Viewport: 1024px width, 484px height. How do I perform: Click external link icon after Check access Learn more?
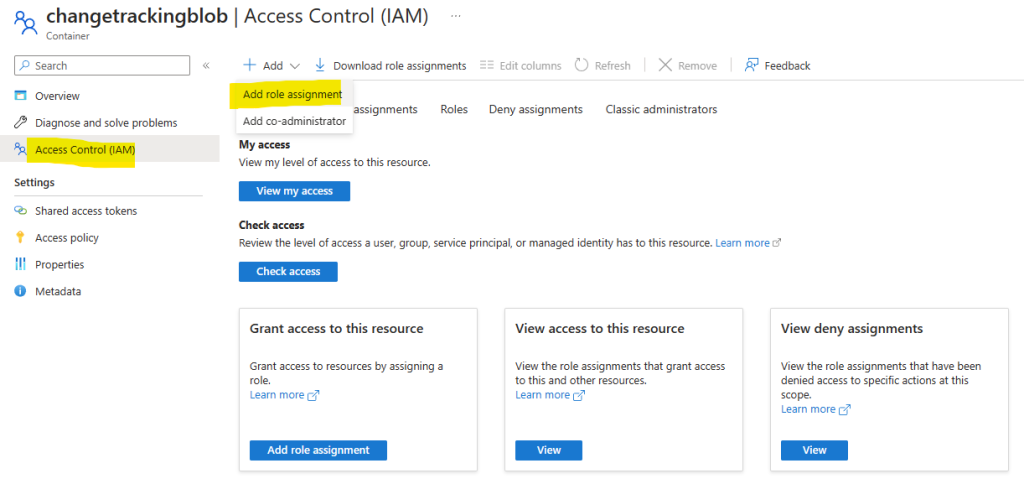tap(776, 243)
